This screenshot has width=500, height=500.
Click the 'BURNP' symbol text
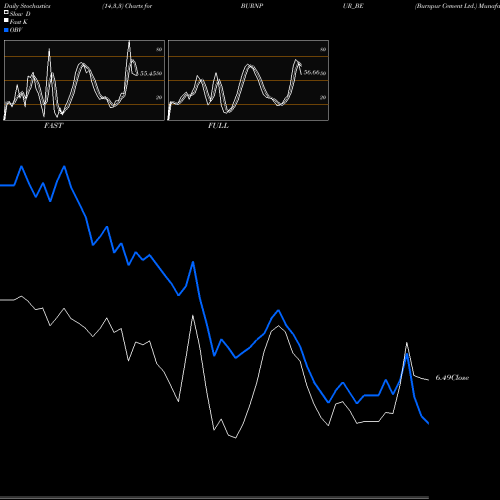[252, 6]
